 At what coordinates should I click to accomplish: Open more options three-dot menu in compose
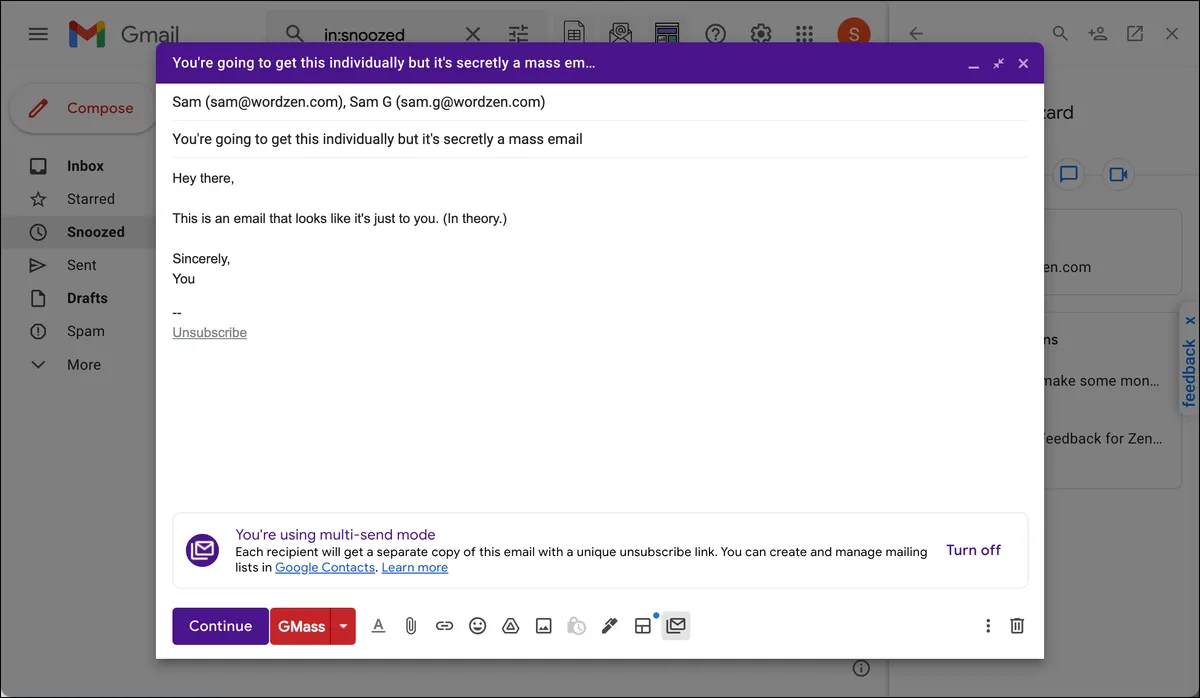[988, 626]
